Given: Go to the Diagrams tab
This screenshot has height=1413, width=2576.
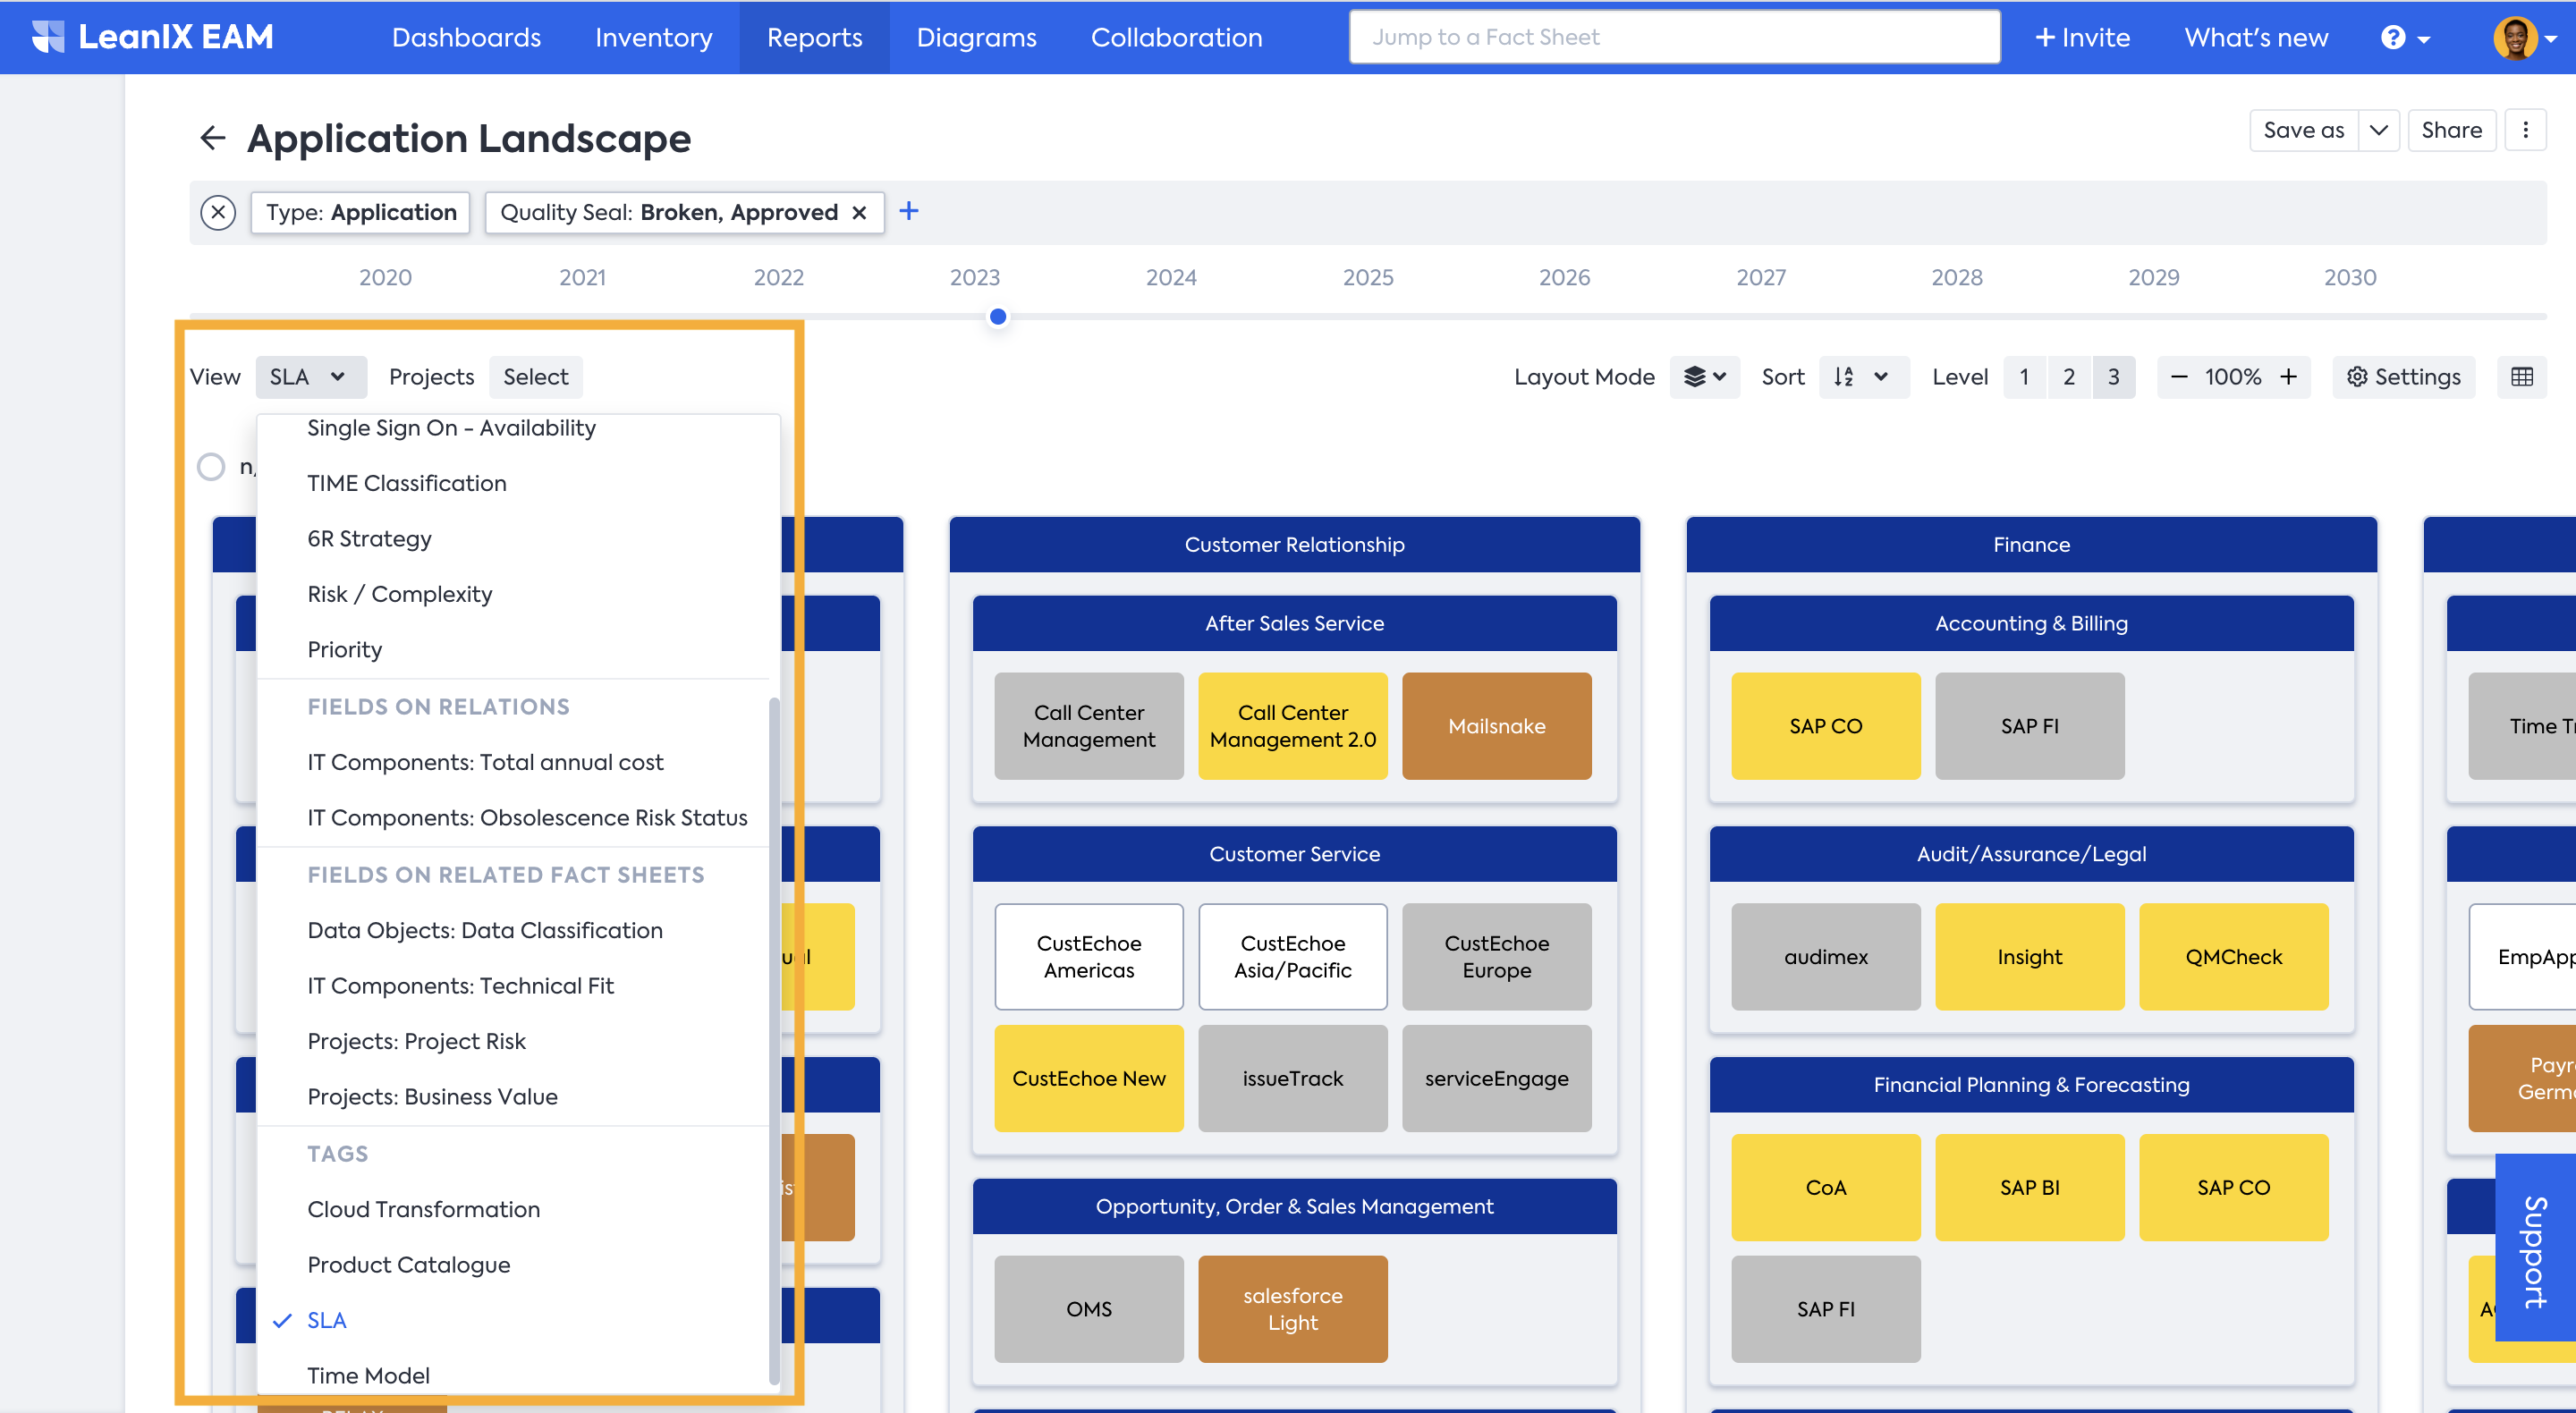Looking at the screenshot, I should (x=976, y=38).
